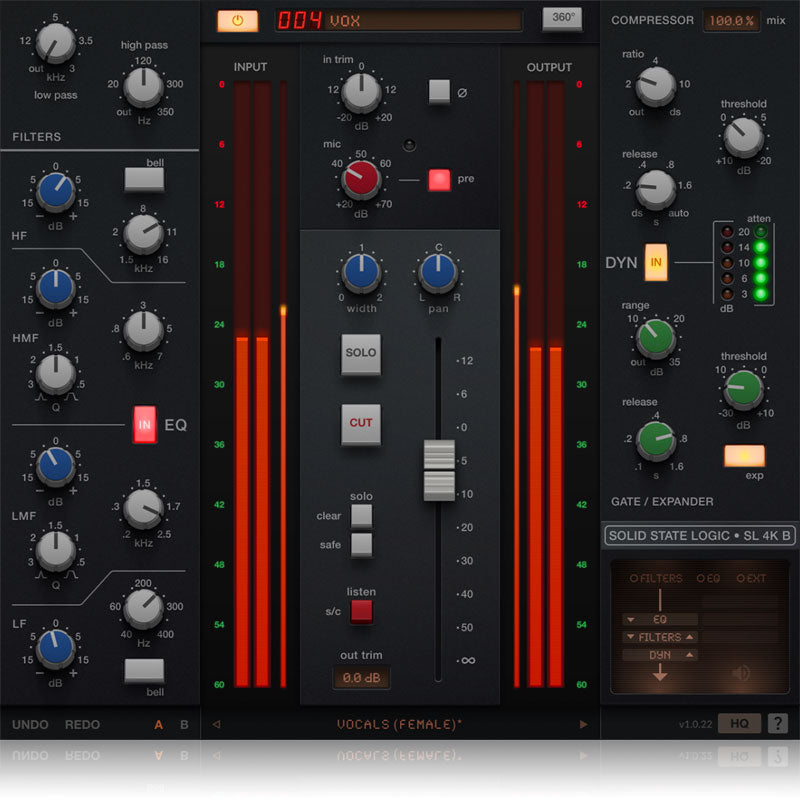The height and width of the screenshot is (800, 800).
Task: Click the high pass filter knob
Action: (144, 87)
